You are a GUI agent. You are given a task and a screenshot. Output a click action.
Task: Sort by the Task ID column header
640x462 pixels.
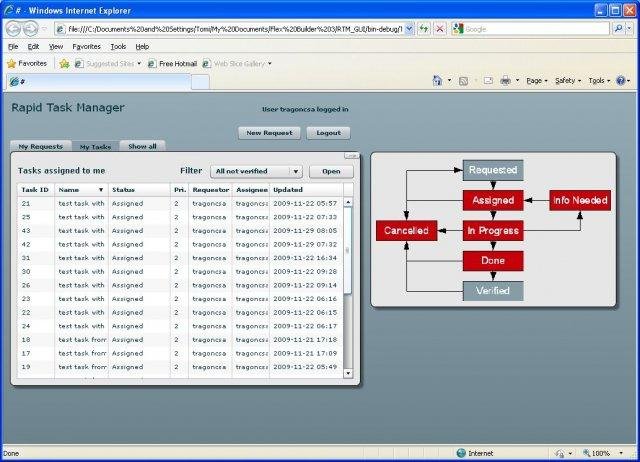pos(36,190)
